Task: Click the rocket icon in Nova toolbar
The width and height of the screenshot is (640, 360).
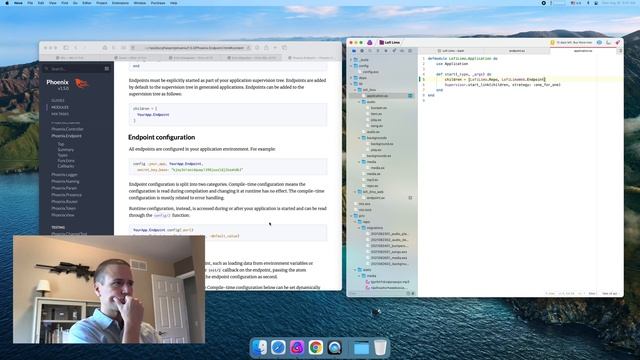Action: [x=618, y=42]
